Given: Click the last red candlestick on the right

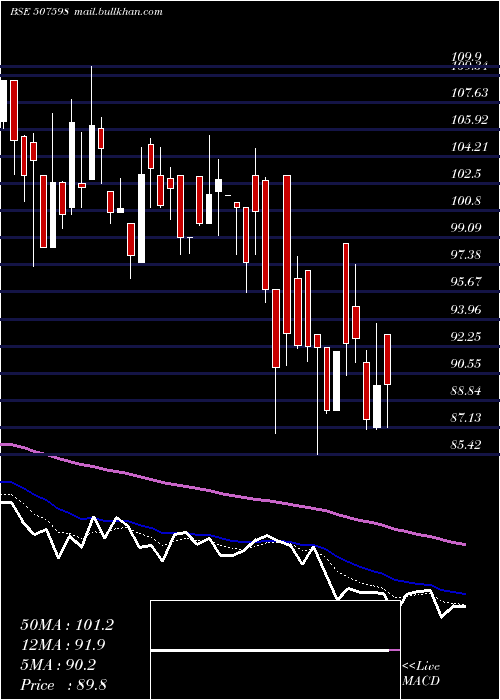Looking at the screenshot, I should 388,359.
